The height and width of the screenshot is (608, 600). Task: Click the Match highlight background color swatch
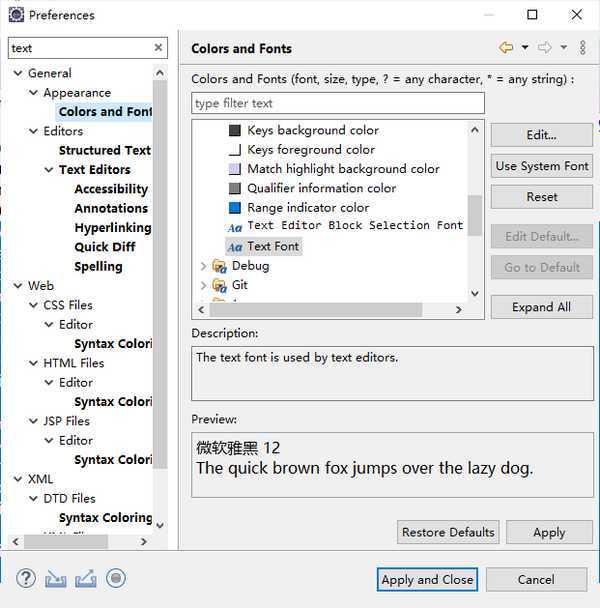[235, 169]
